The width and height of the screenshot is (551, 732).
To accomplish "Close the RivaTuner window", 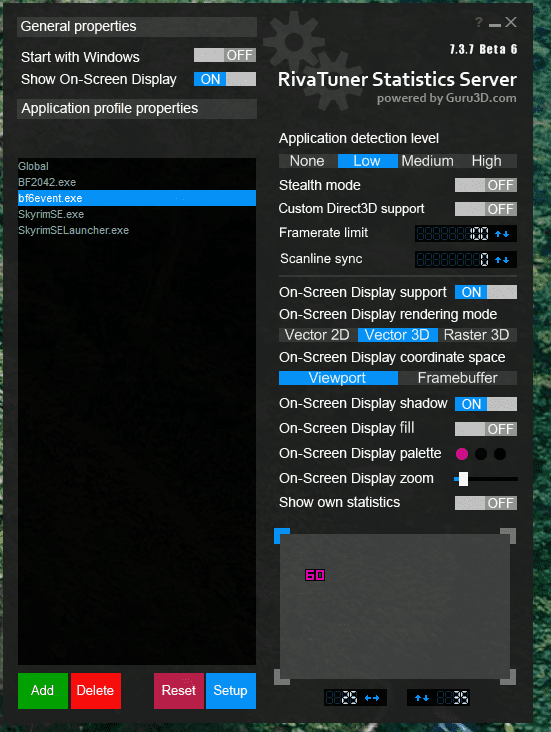I will click(511, 22).
